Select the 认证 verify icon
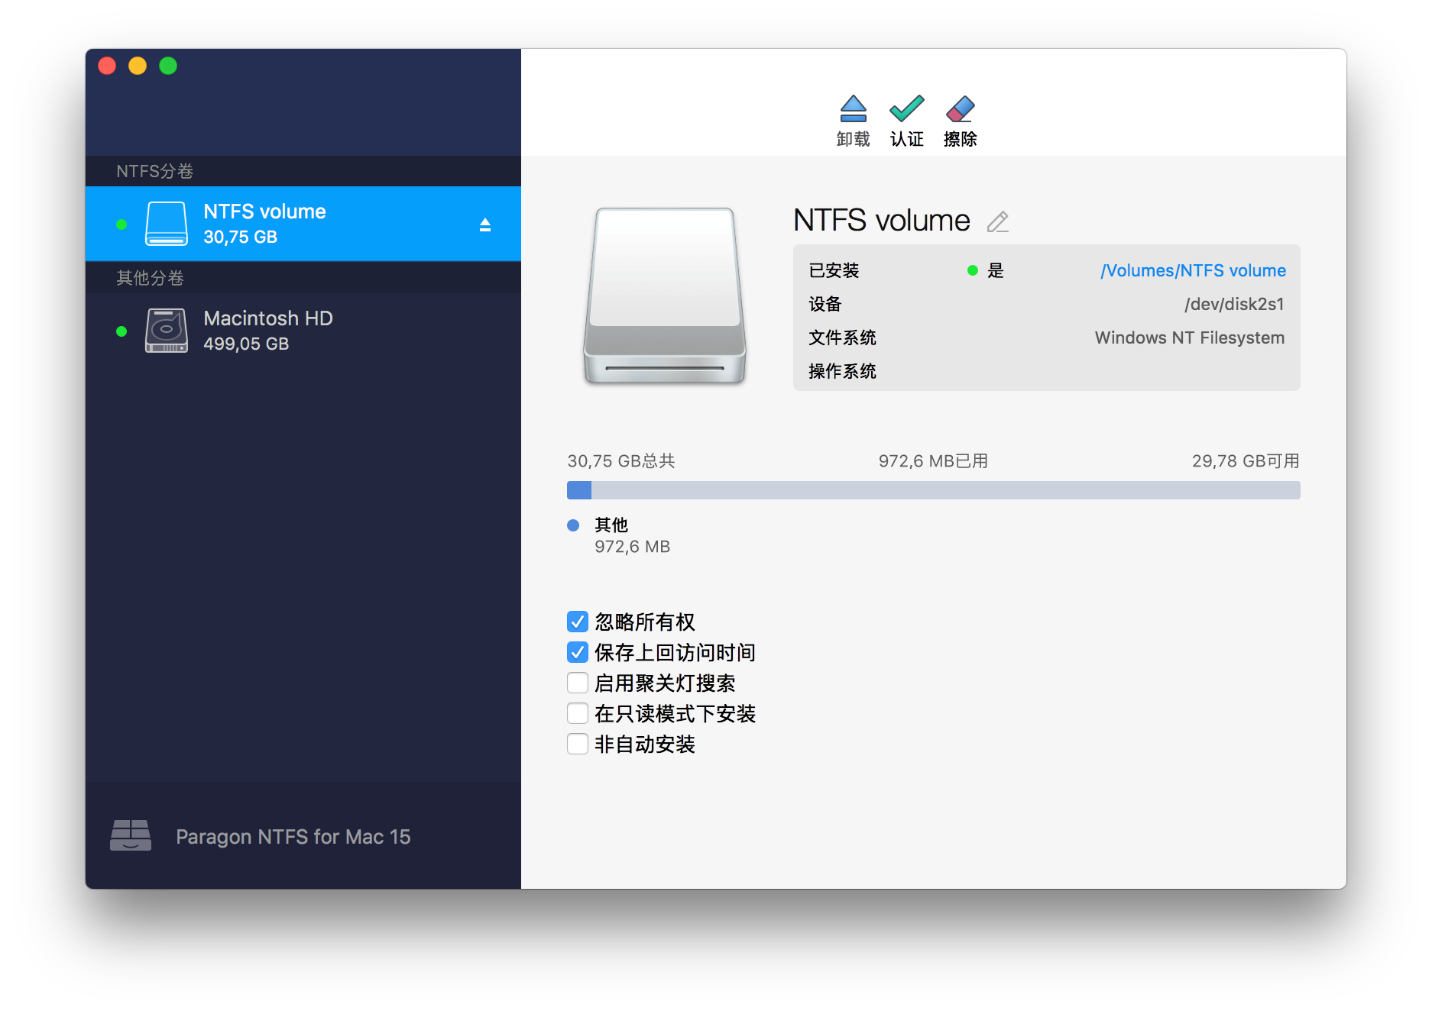Image resolution: width=1432 pixels, height=1011 pixels. (906, 110)
